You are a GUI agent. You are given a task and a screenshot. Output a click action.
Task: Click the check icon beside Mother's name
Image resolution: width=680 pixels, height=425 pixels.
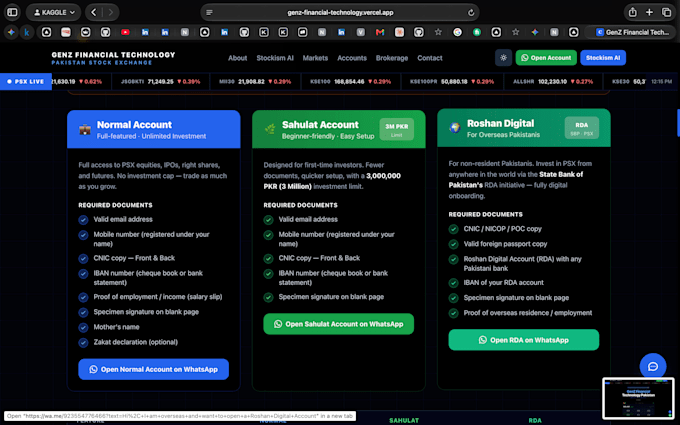tap(83, 327)
